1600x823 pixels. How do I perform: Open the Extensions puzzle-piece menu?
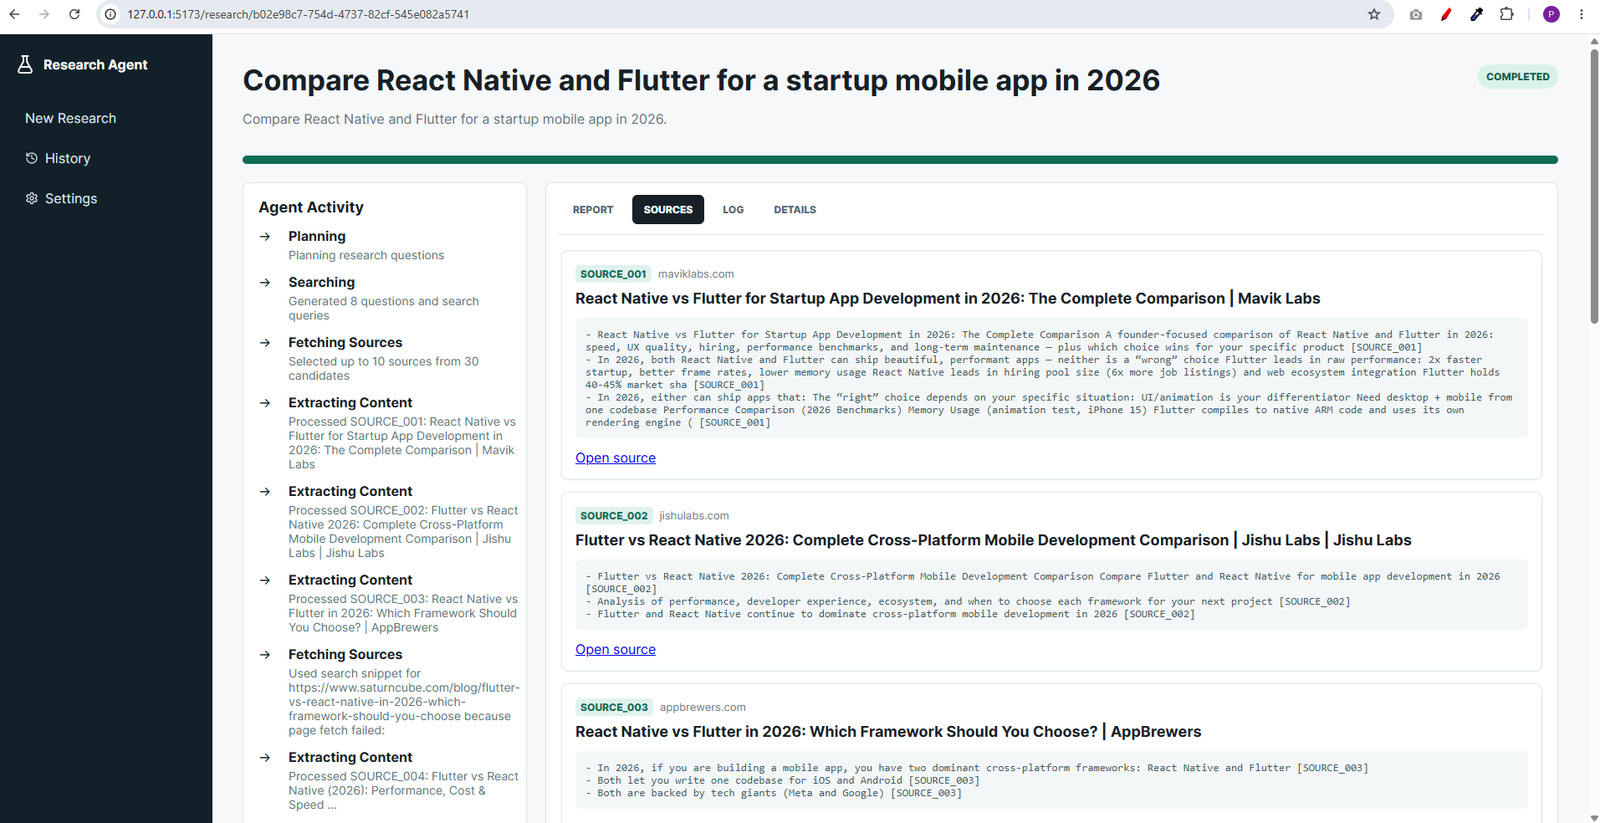(1507, 14)
